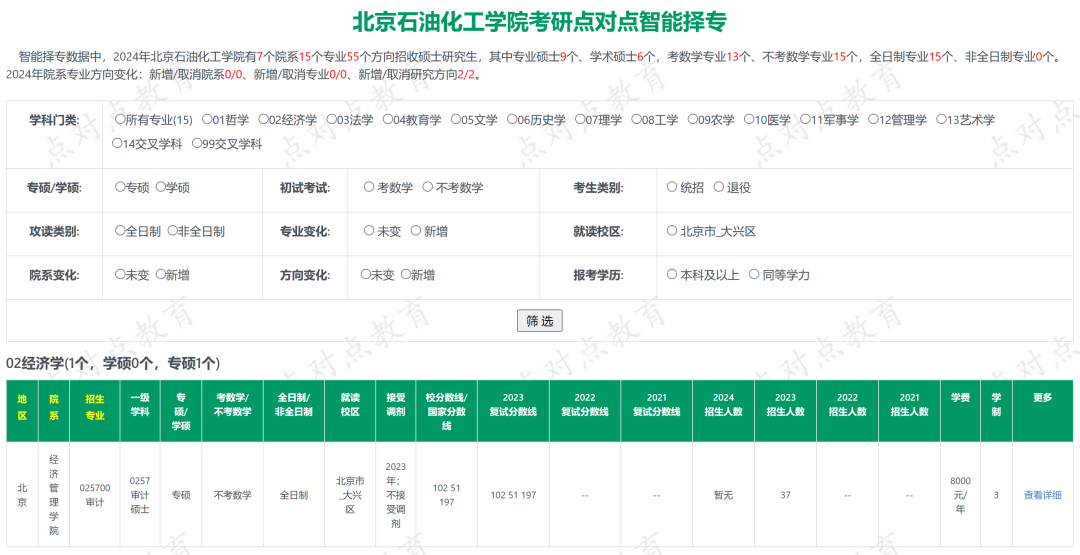The image size is (1080, 555).
Task: Select the 05文学 option
Action: tap(456, 120)
